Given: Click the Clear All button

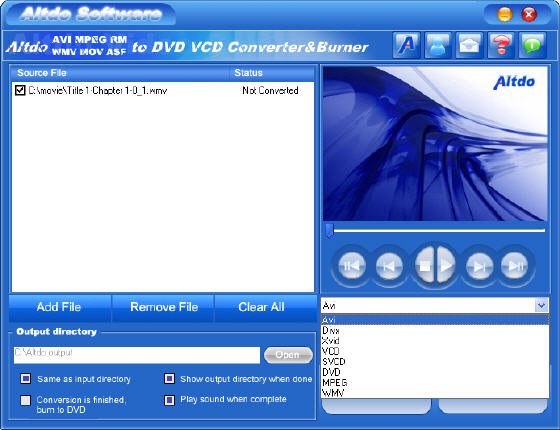Looking at the screenshot, I should point(262,307).
